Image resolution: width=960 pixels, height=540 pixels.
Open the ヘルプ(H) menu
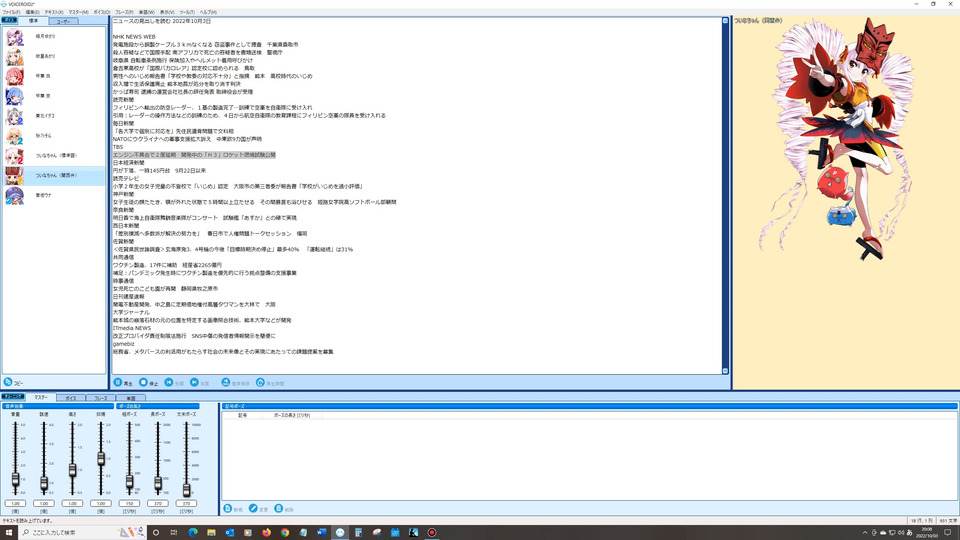[208, 12]
